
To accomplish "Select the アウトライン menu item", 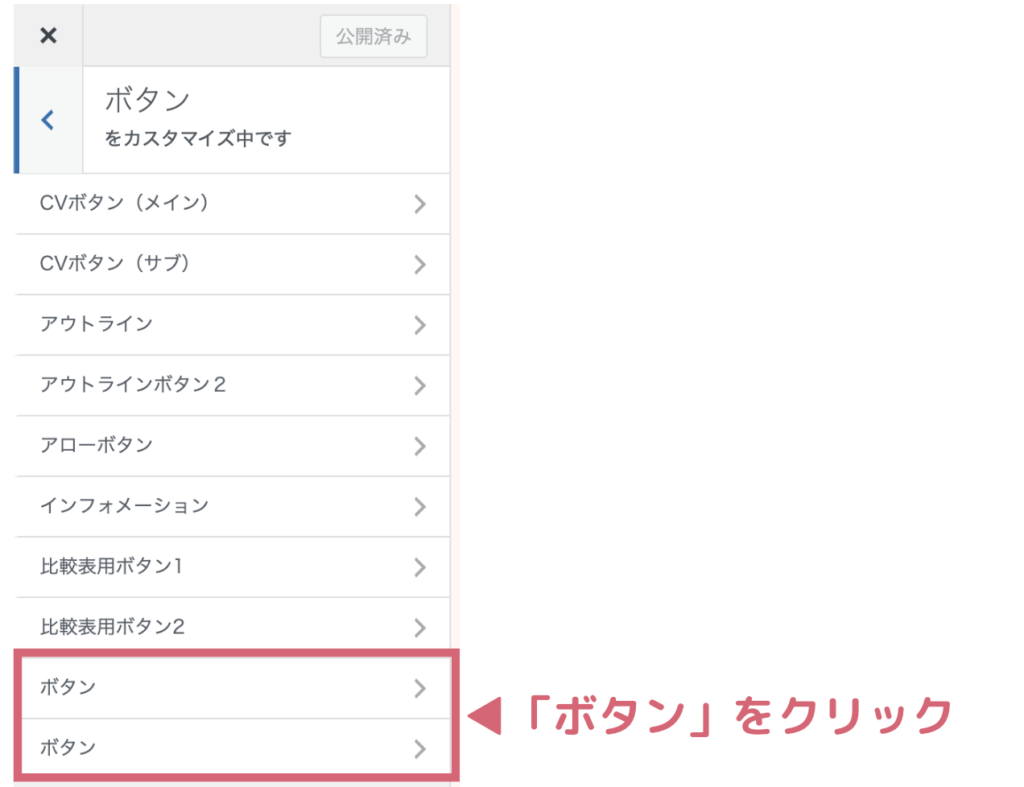I will 232,325.
